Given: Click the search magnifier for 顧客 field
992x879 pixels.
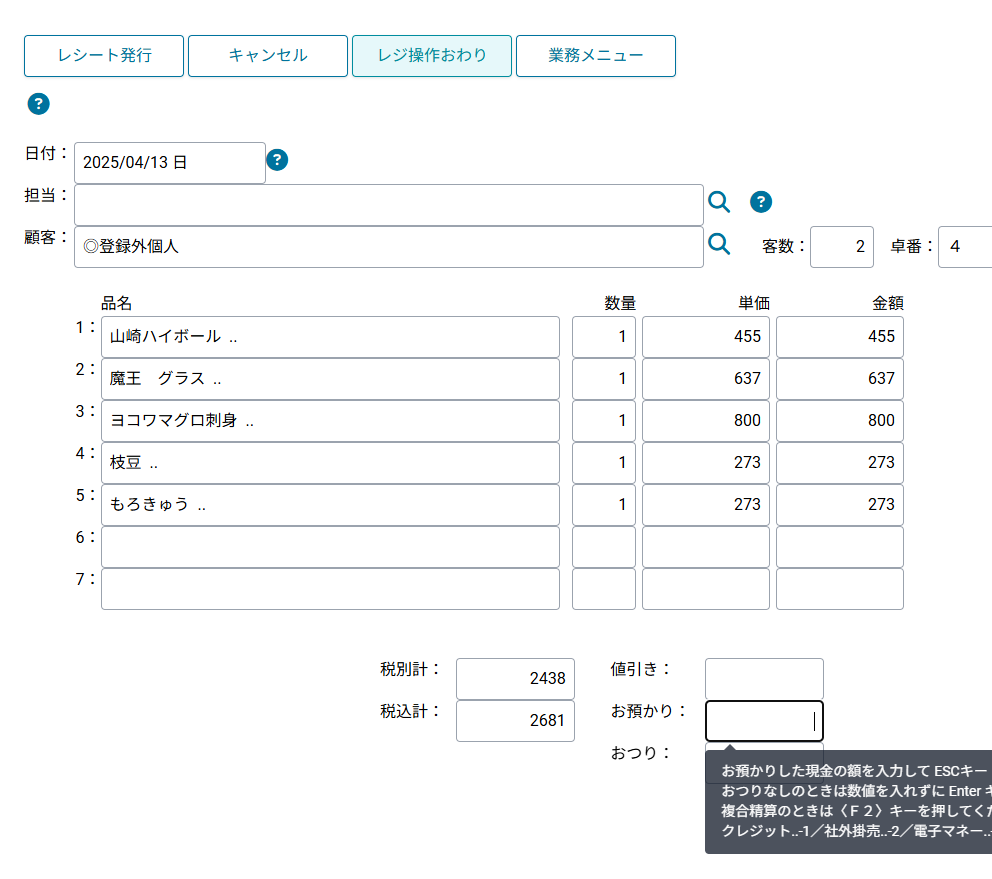Looking at the screenshot, I should tap(719, 245).
